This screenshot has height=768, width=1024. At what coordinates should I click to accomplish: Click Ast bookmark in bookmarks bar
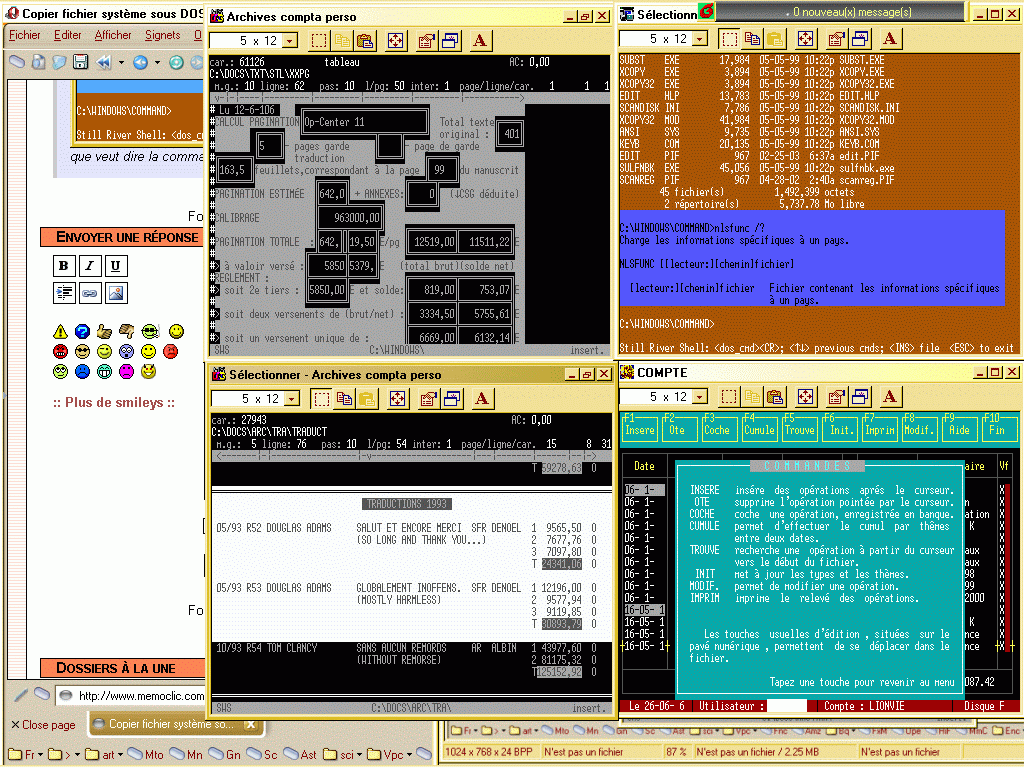coord(301,754)
